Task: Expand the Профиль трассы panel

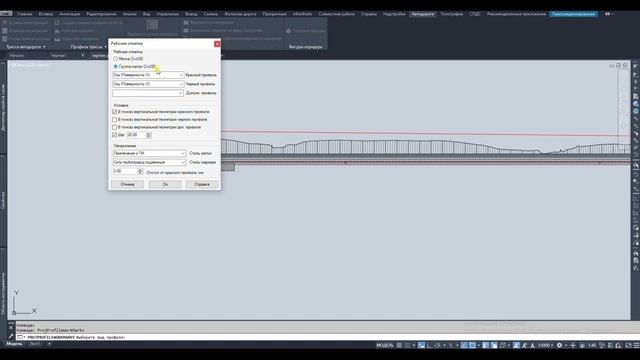Action: pyautogui.click(x=88, y=47)
